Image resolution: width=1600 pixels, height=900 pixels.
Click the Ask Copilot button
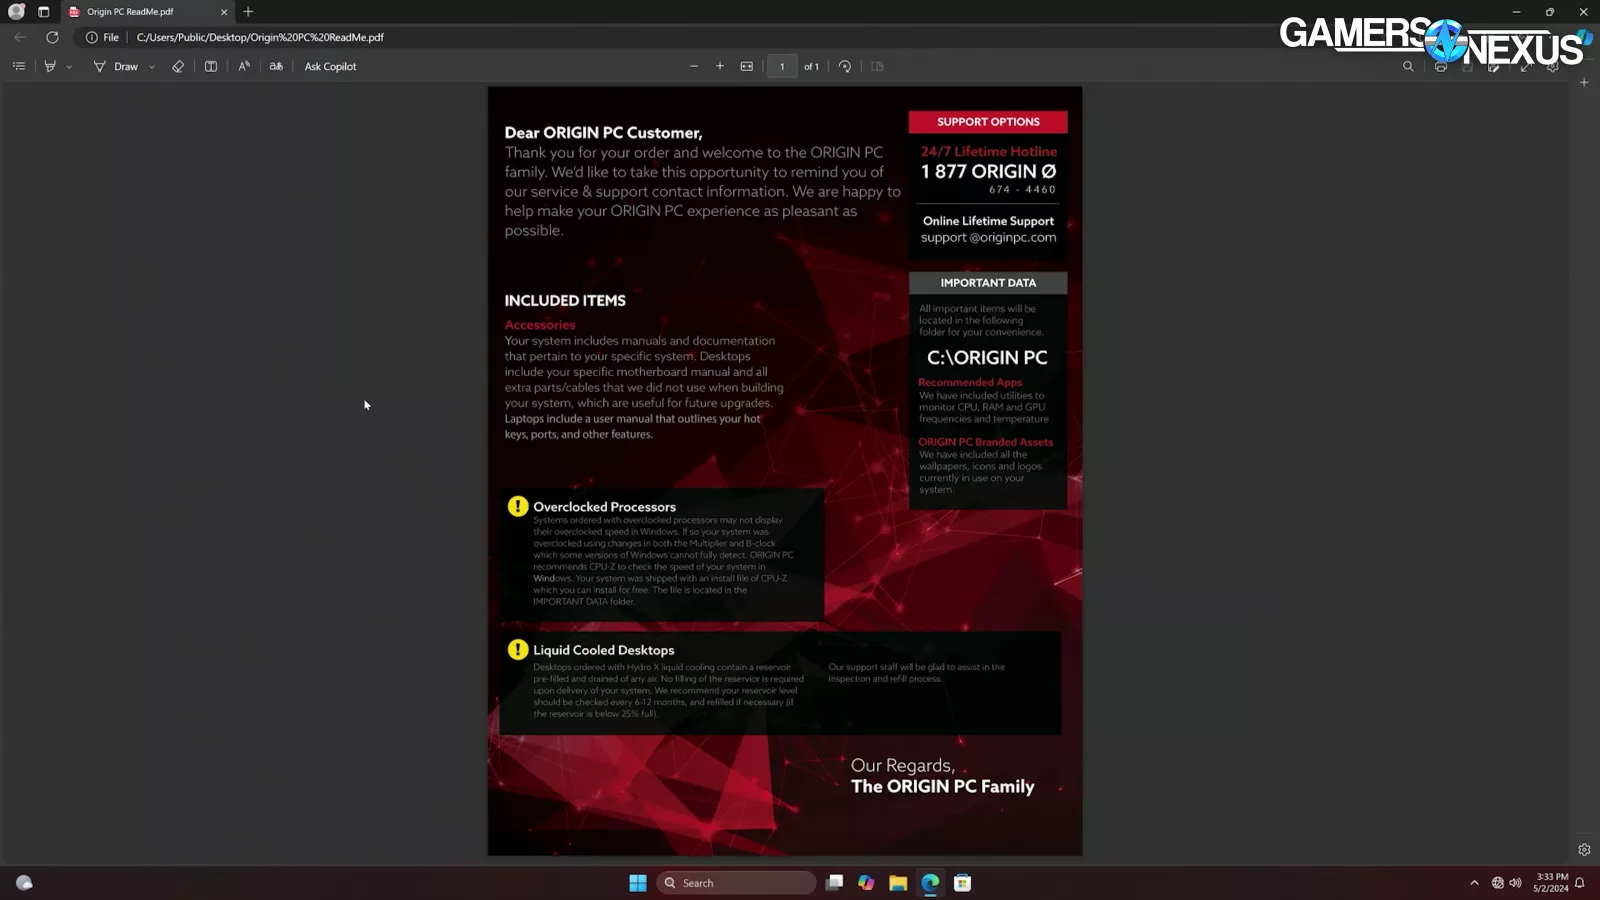tap(330, 66)
